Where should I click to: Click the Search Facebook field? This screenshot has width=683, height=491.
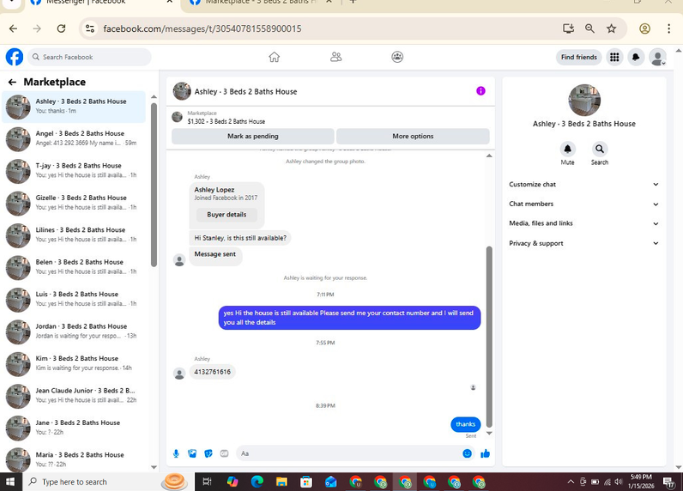[x=90, y=57]
